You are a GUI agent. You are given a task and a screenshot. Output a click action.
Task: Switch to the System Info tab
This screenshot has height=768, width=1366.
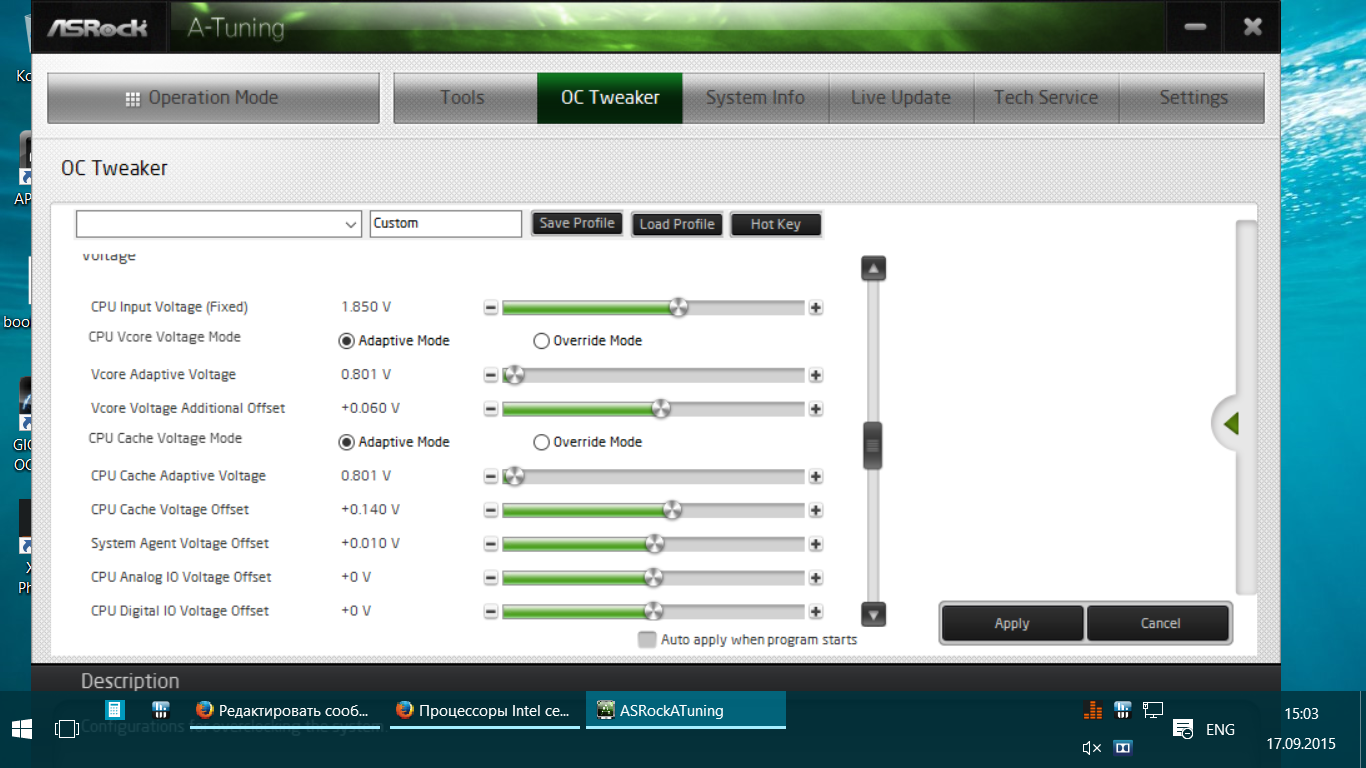click(x=755, y=98)
